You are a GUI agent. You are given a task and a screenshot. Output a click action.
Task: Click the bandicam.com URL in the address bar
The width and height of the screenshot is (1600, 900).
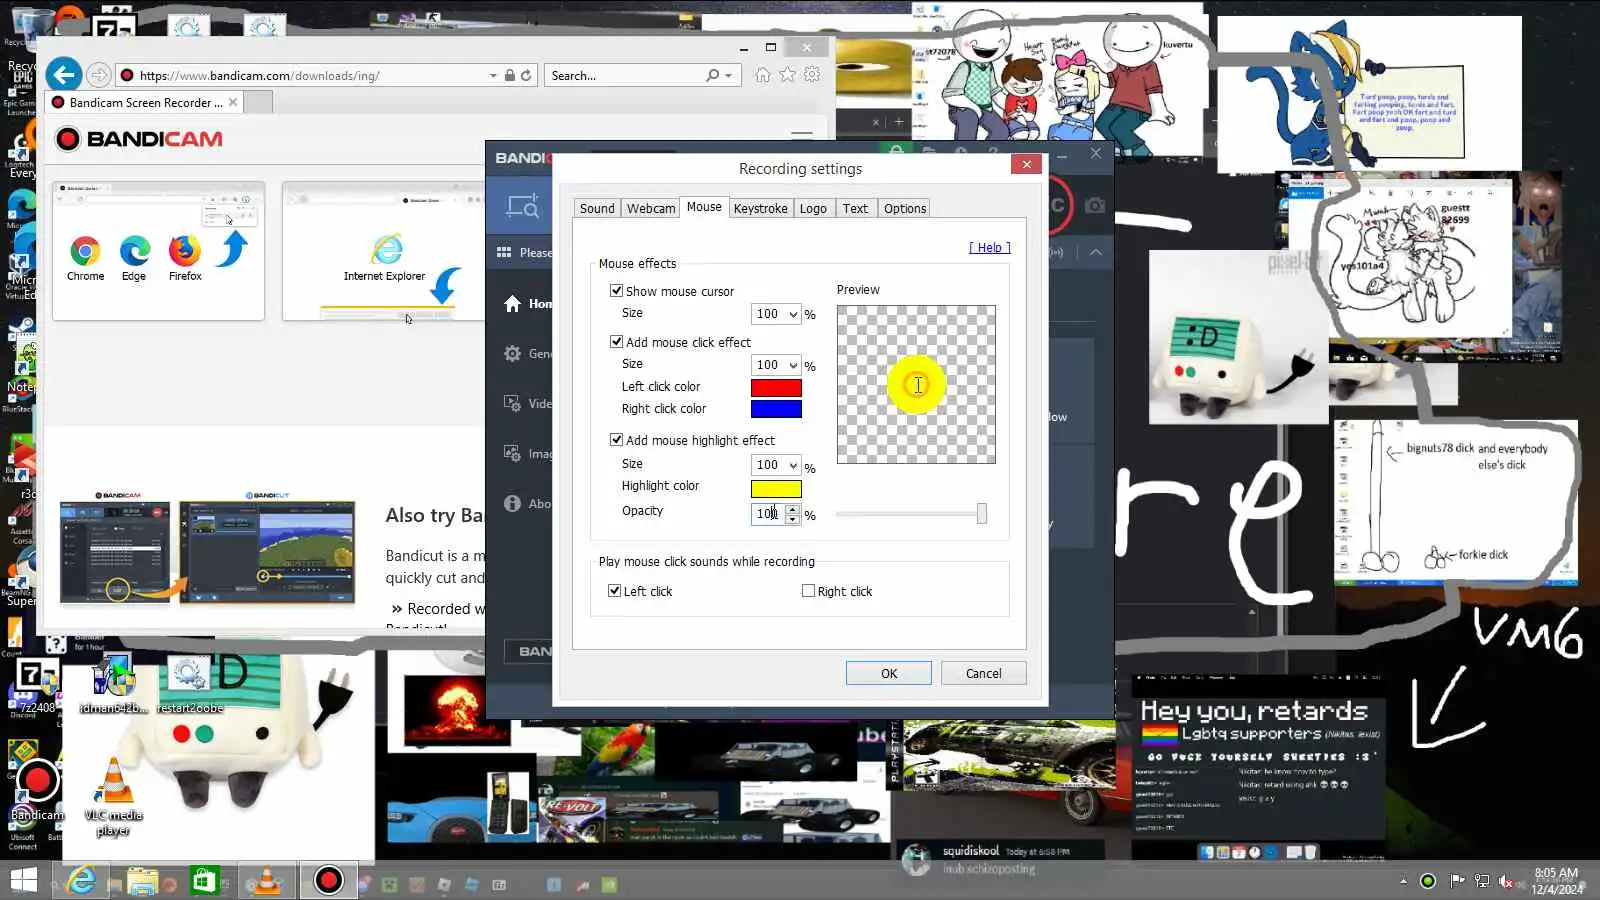click(260, 75)
